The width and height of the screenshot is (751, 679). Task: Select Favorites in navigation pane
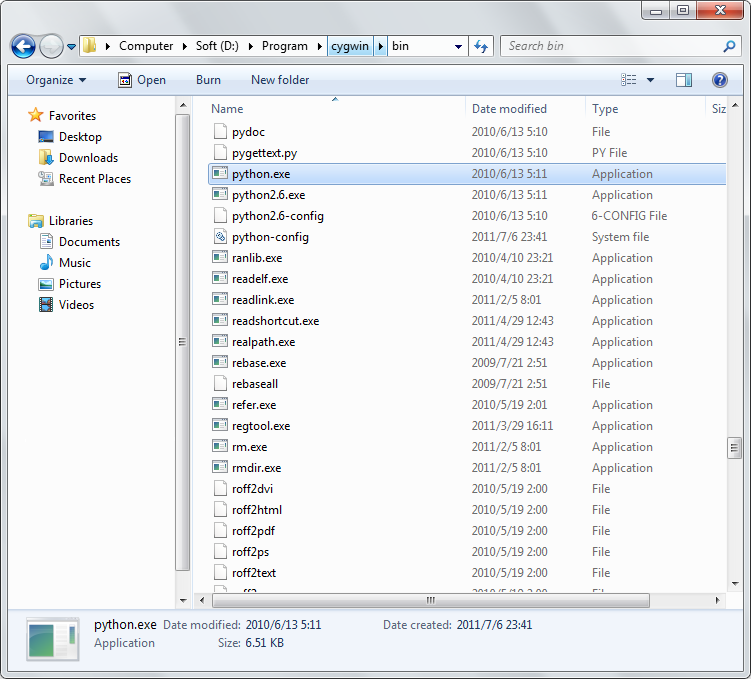72,116
